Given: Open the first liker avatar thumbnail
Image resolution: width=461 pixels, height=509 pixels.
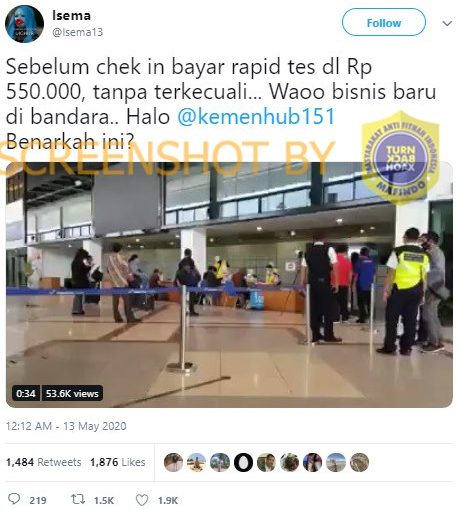Looking at the screenshot, I should (x=173, y=462).
